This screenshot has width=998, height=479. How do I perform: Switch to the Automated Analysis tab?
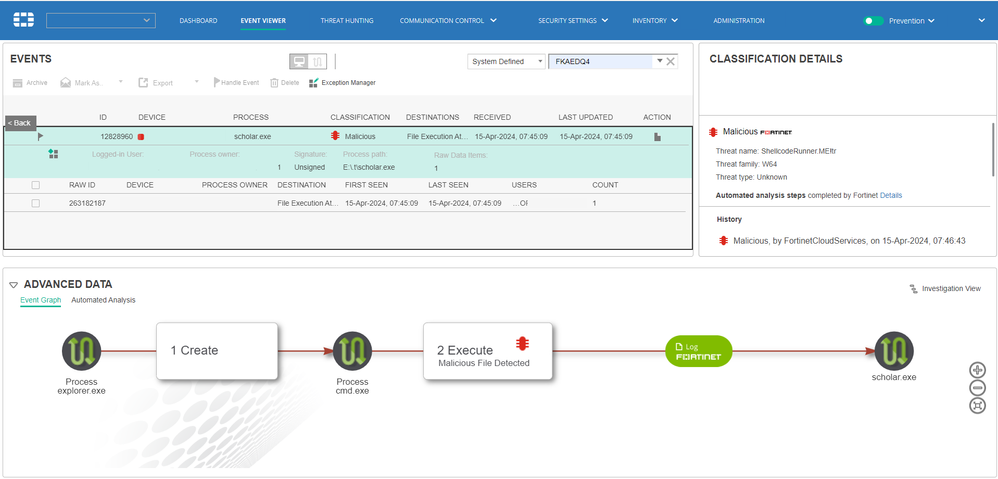click(103, 300)
